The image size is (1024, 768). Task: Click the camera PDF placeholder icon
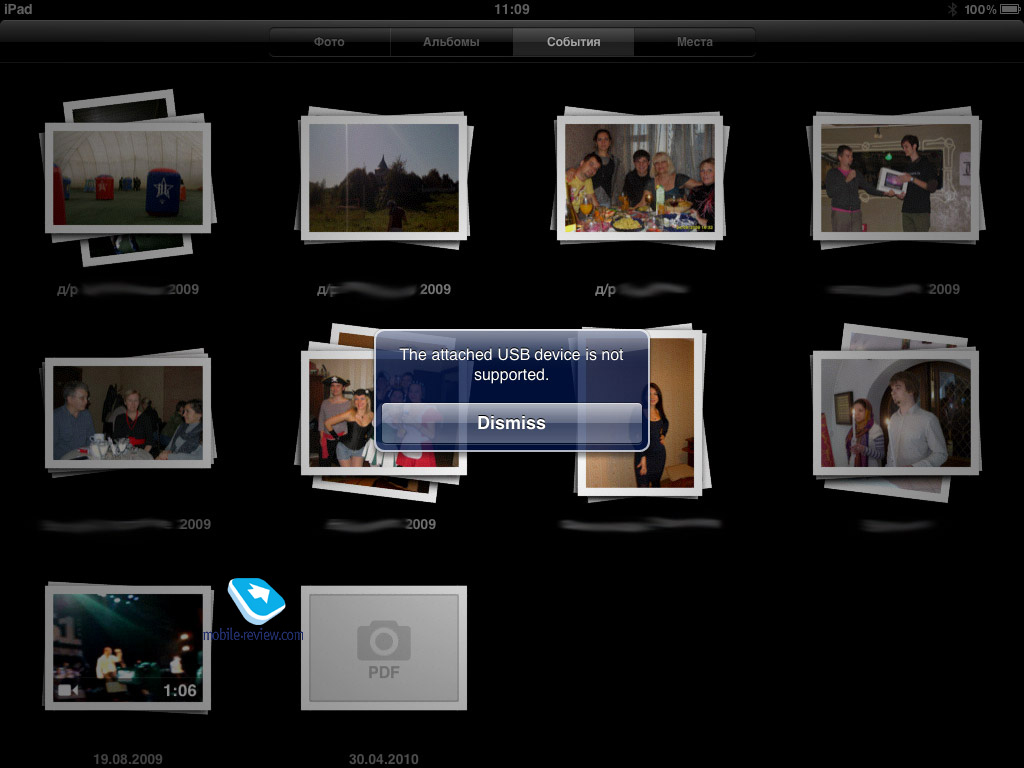coord(384,647)
